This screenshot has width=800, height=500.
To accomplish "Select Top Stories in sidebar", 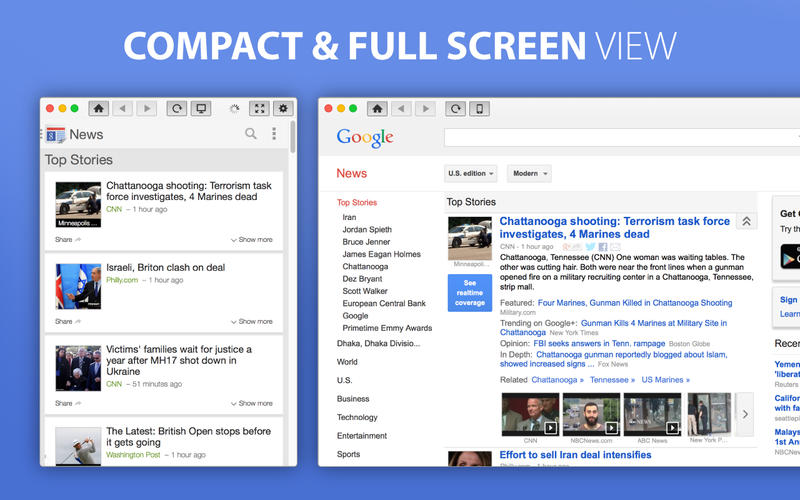I will 357,203.
